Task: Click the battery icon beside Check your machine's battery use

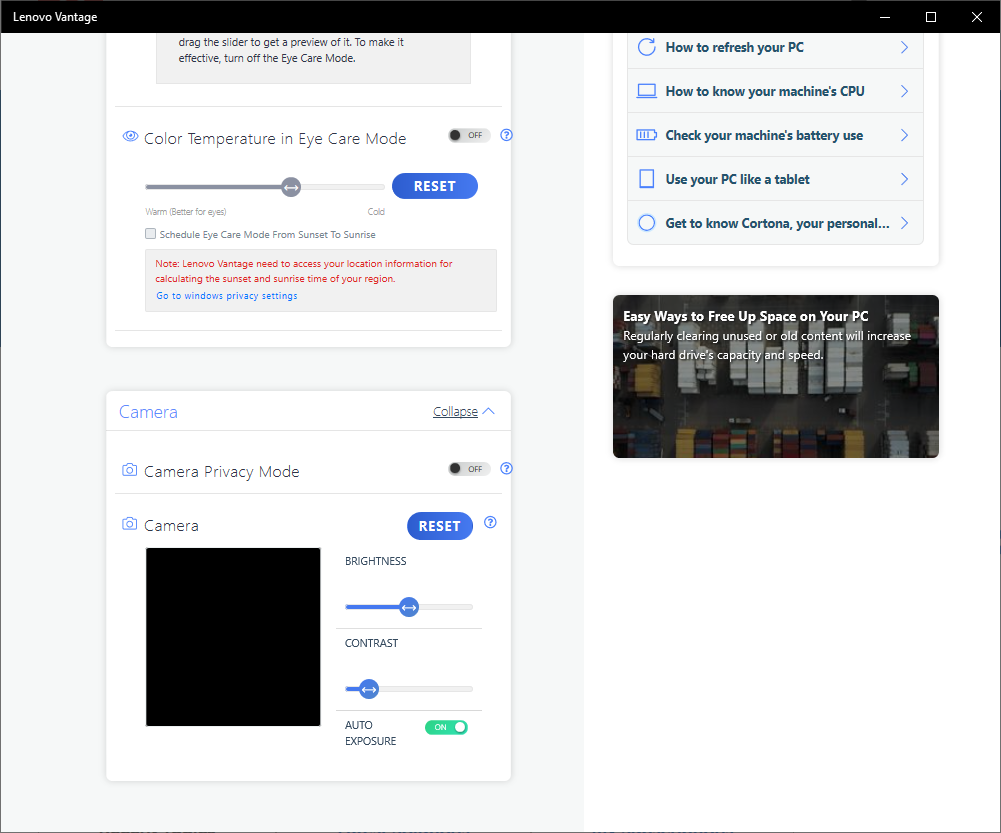Action: tap(647, 134)
